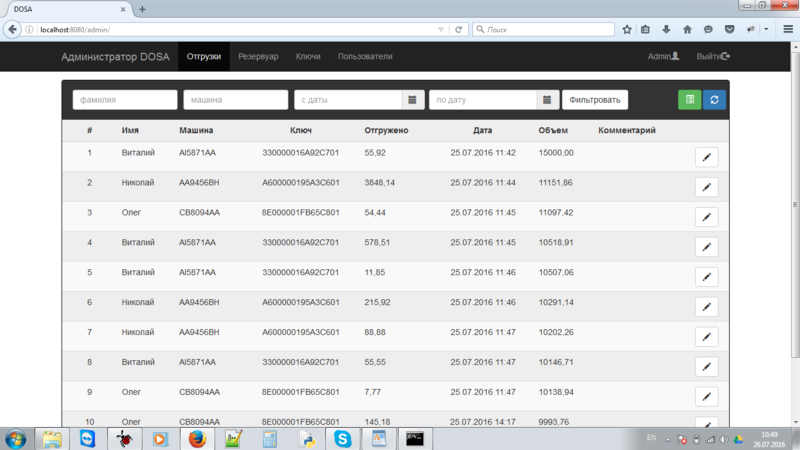The height and width of the screenshot is (450, 800).
Task: Open Skype from the taskbar
Action: point(343,438)
